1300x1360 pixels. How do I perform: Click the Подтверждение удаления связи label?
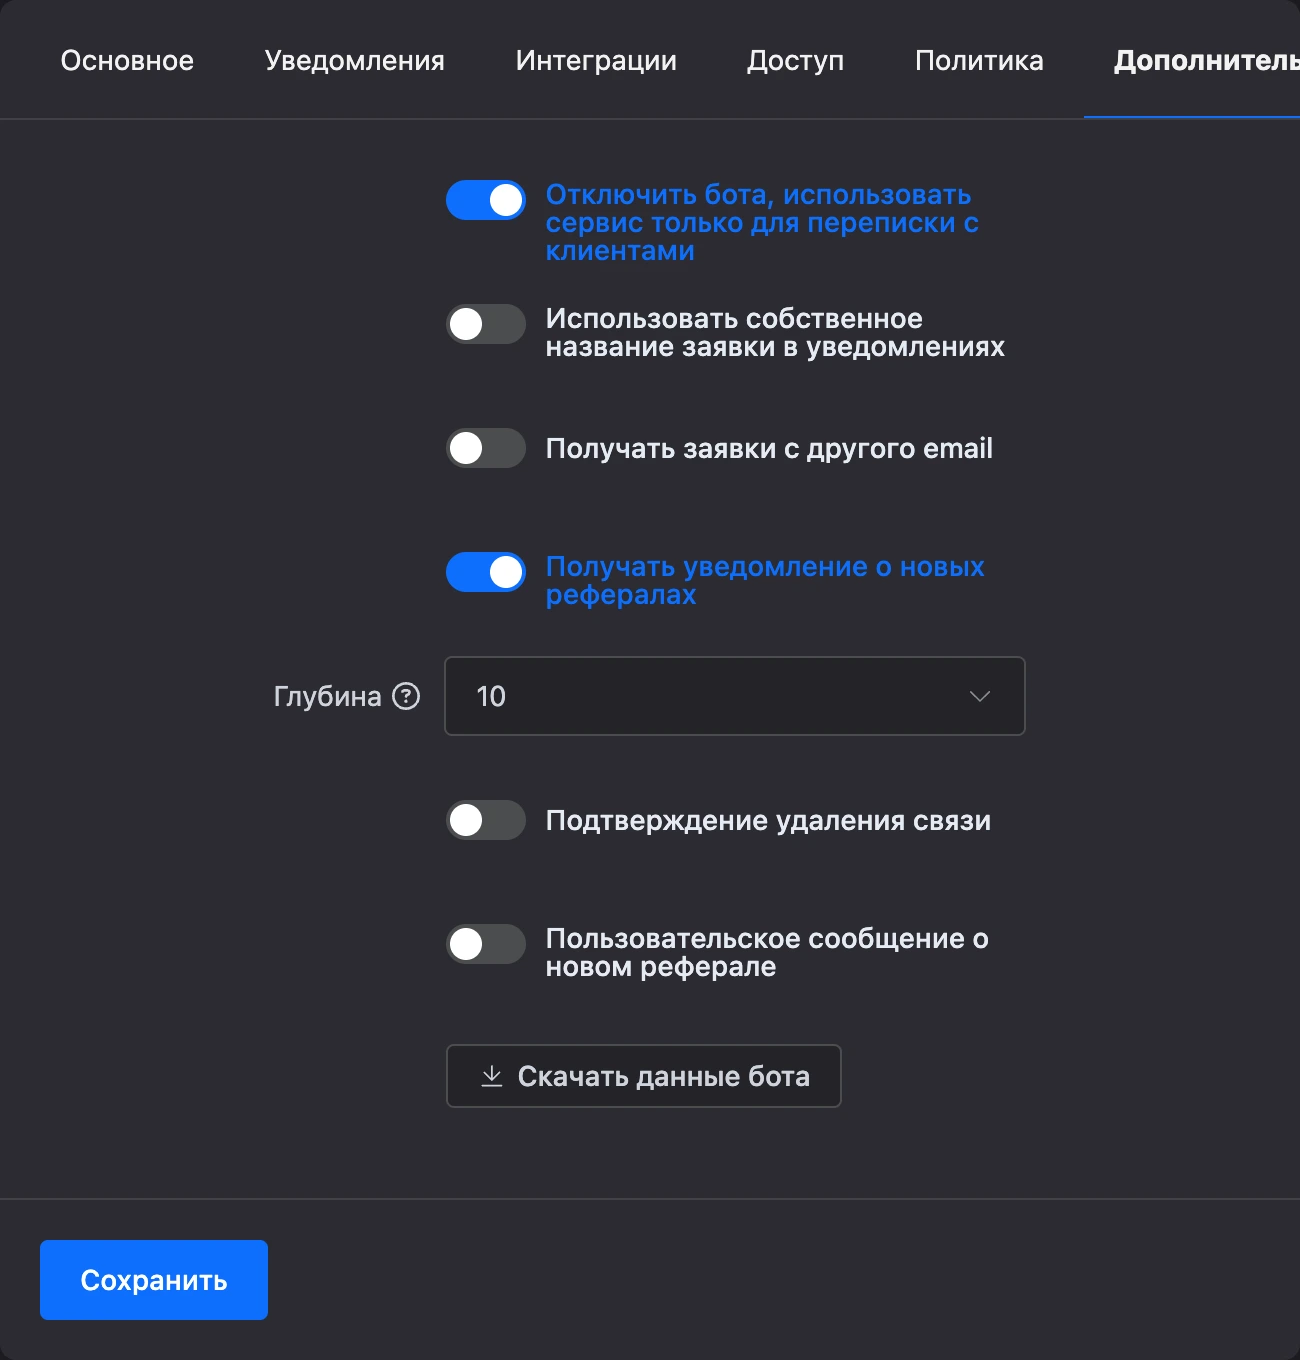(768, 820)
